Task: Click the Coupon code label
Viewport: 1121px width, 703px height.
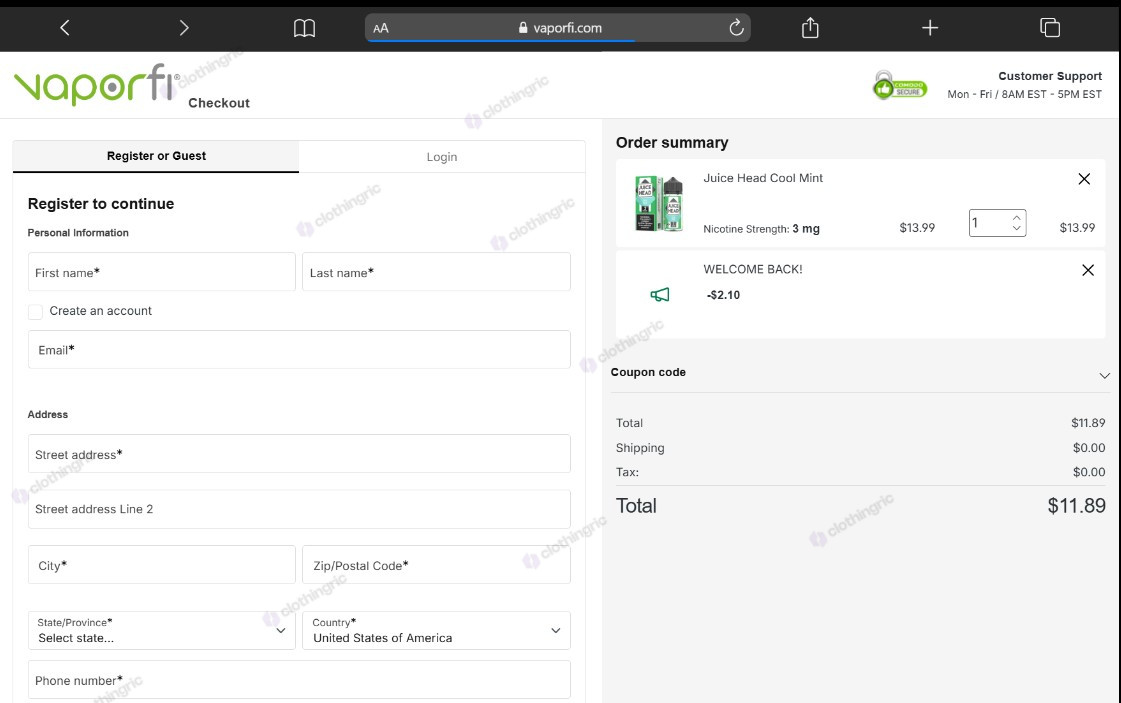Action: [648, 372]
